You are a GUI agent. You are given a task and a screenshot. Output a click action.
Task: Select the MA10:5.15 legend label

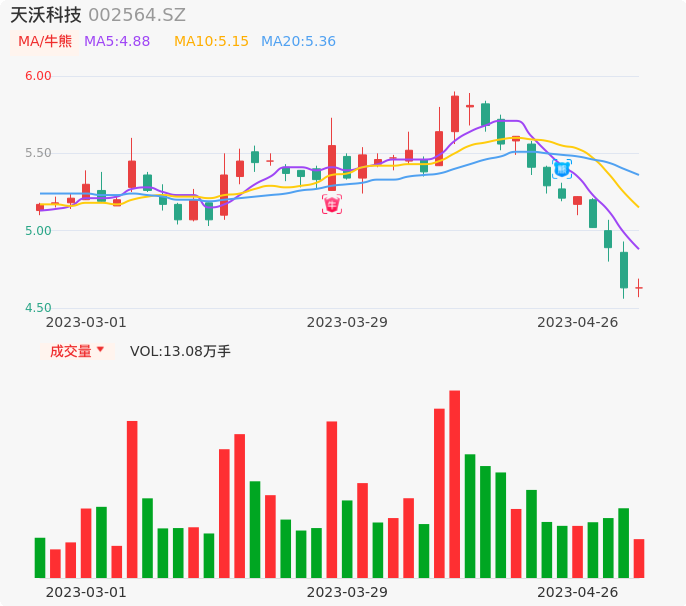coord(211,42)
